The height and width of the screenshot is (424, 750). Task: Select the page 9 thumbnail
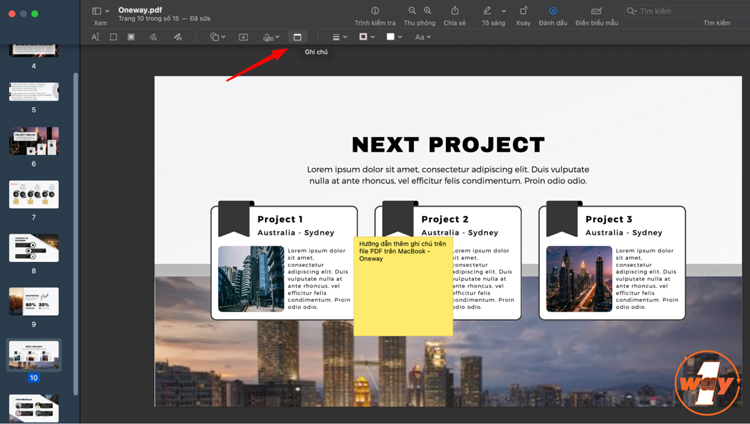pos(34,301)
